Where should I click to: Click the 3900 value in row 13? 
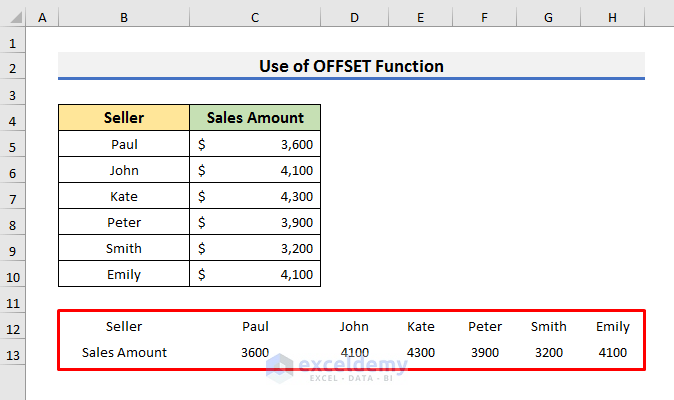[485, 352]
